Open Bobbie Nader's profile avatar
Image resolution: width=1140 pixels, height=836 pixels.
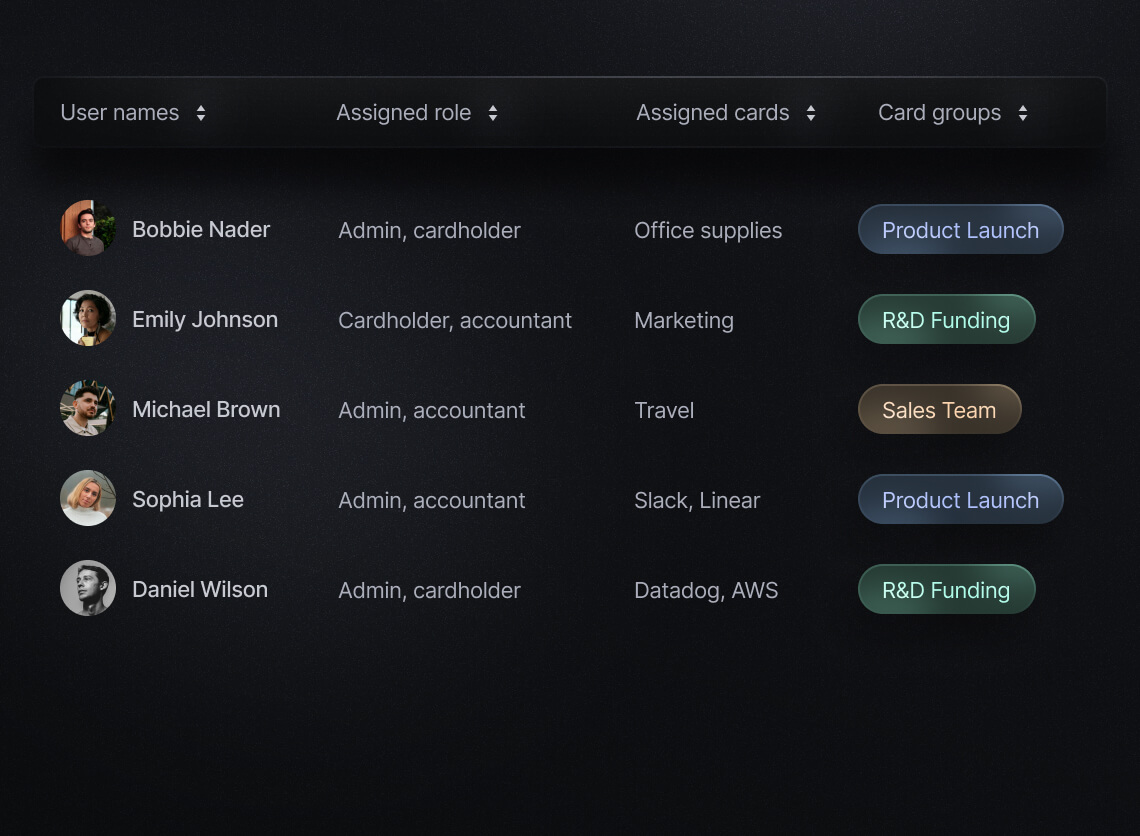point(88,229)
